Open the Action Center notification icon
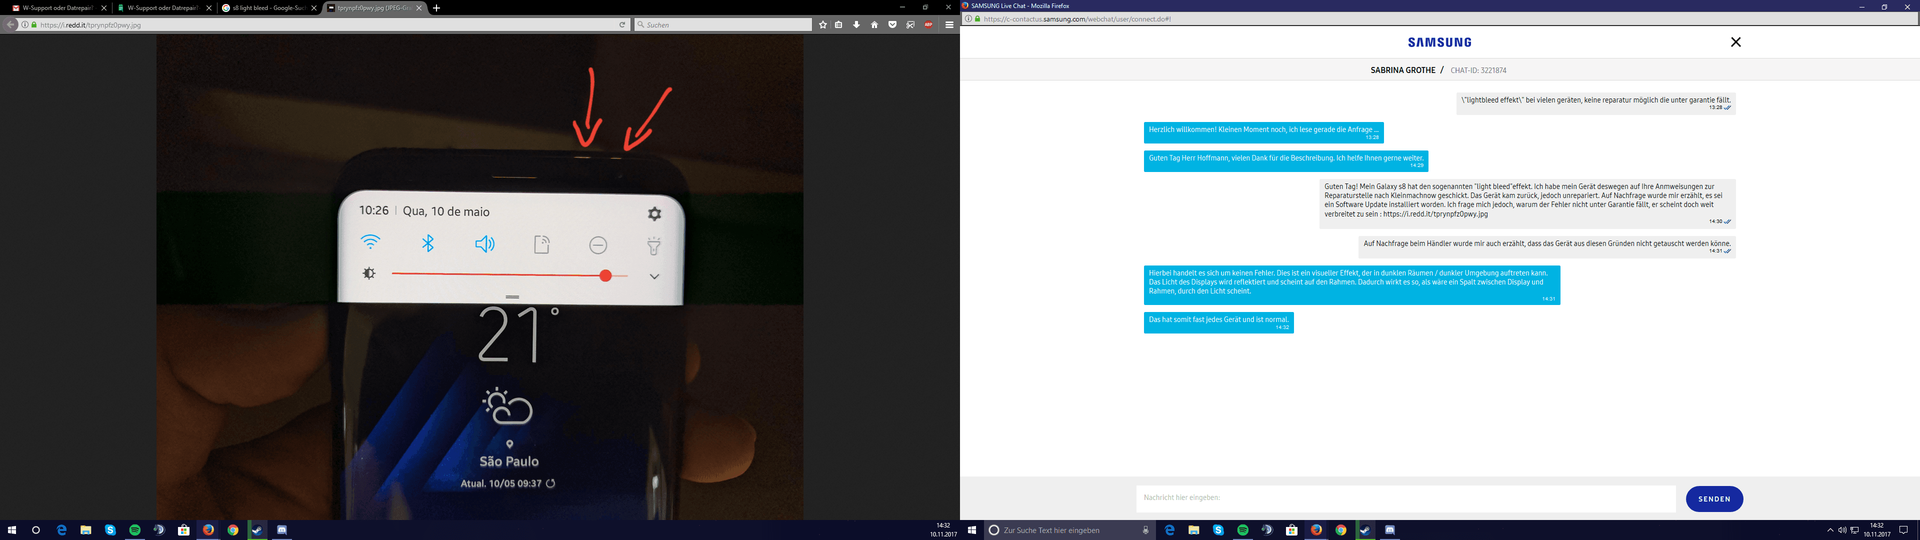Screen dimensions: 1920x540 pos(1903,530)
